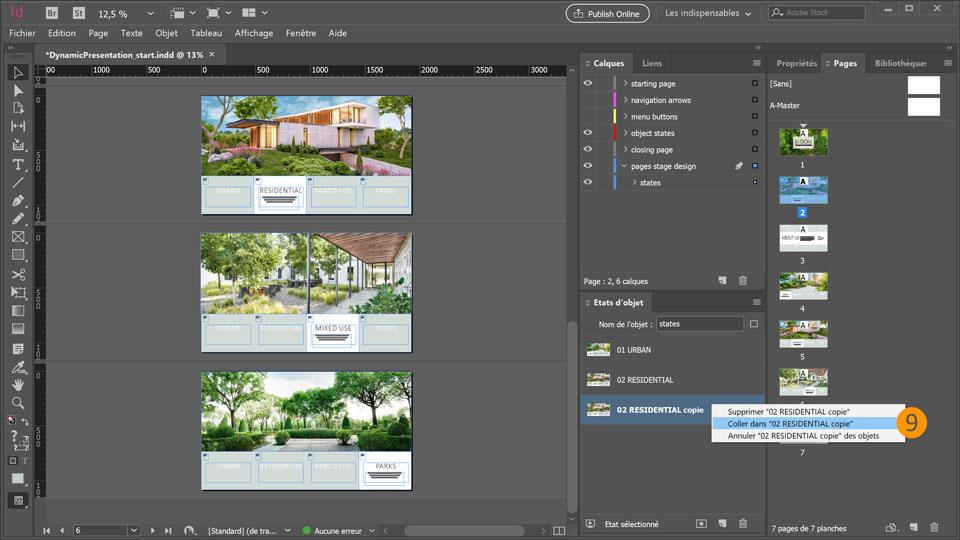The image size is (960, 540).
Task: Delete selected page in Pages panel
Action: coord(934,527)
